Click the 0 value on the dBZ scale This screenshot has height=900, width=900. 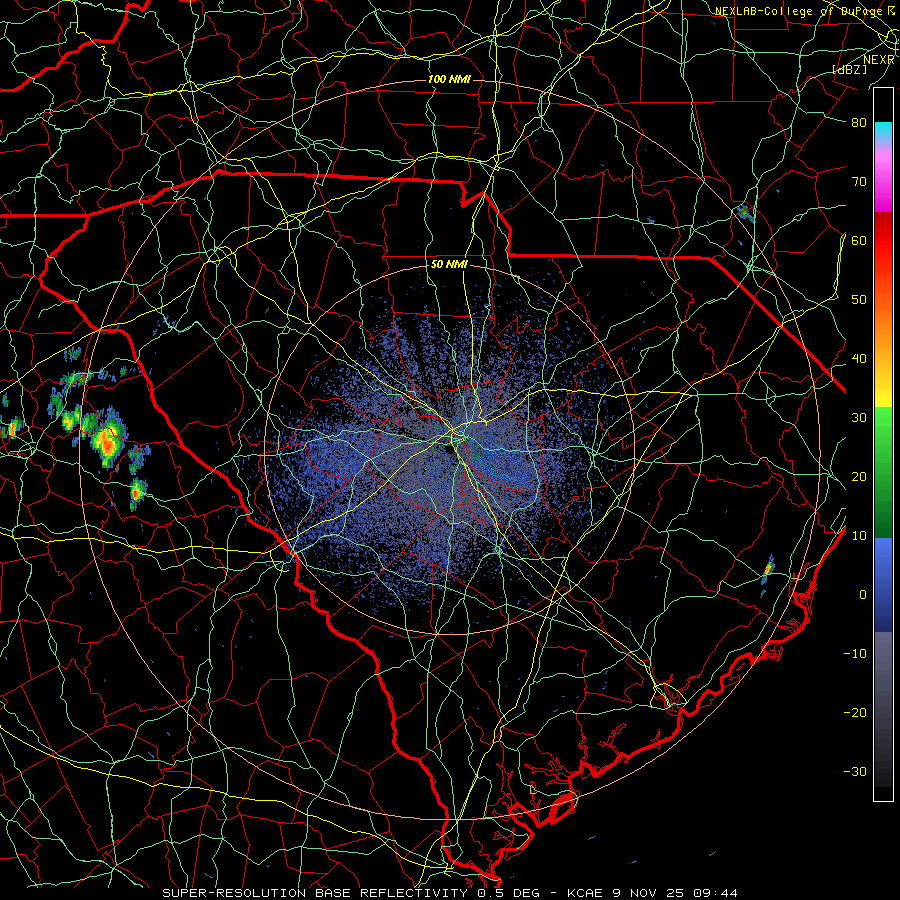[x=863, y=595]
